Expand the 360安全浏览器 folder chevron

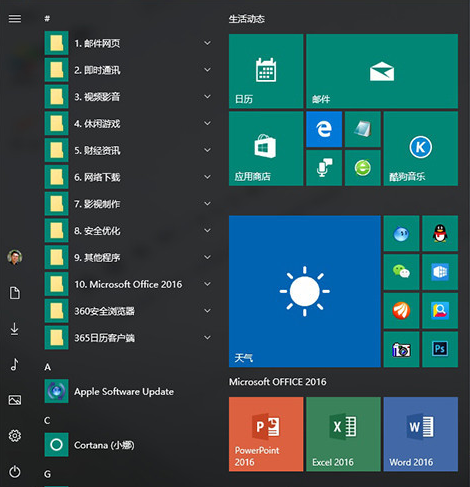(207, 311)
